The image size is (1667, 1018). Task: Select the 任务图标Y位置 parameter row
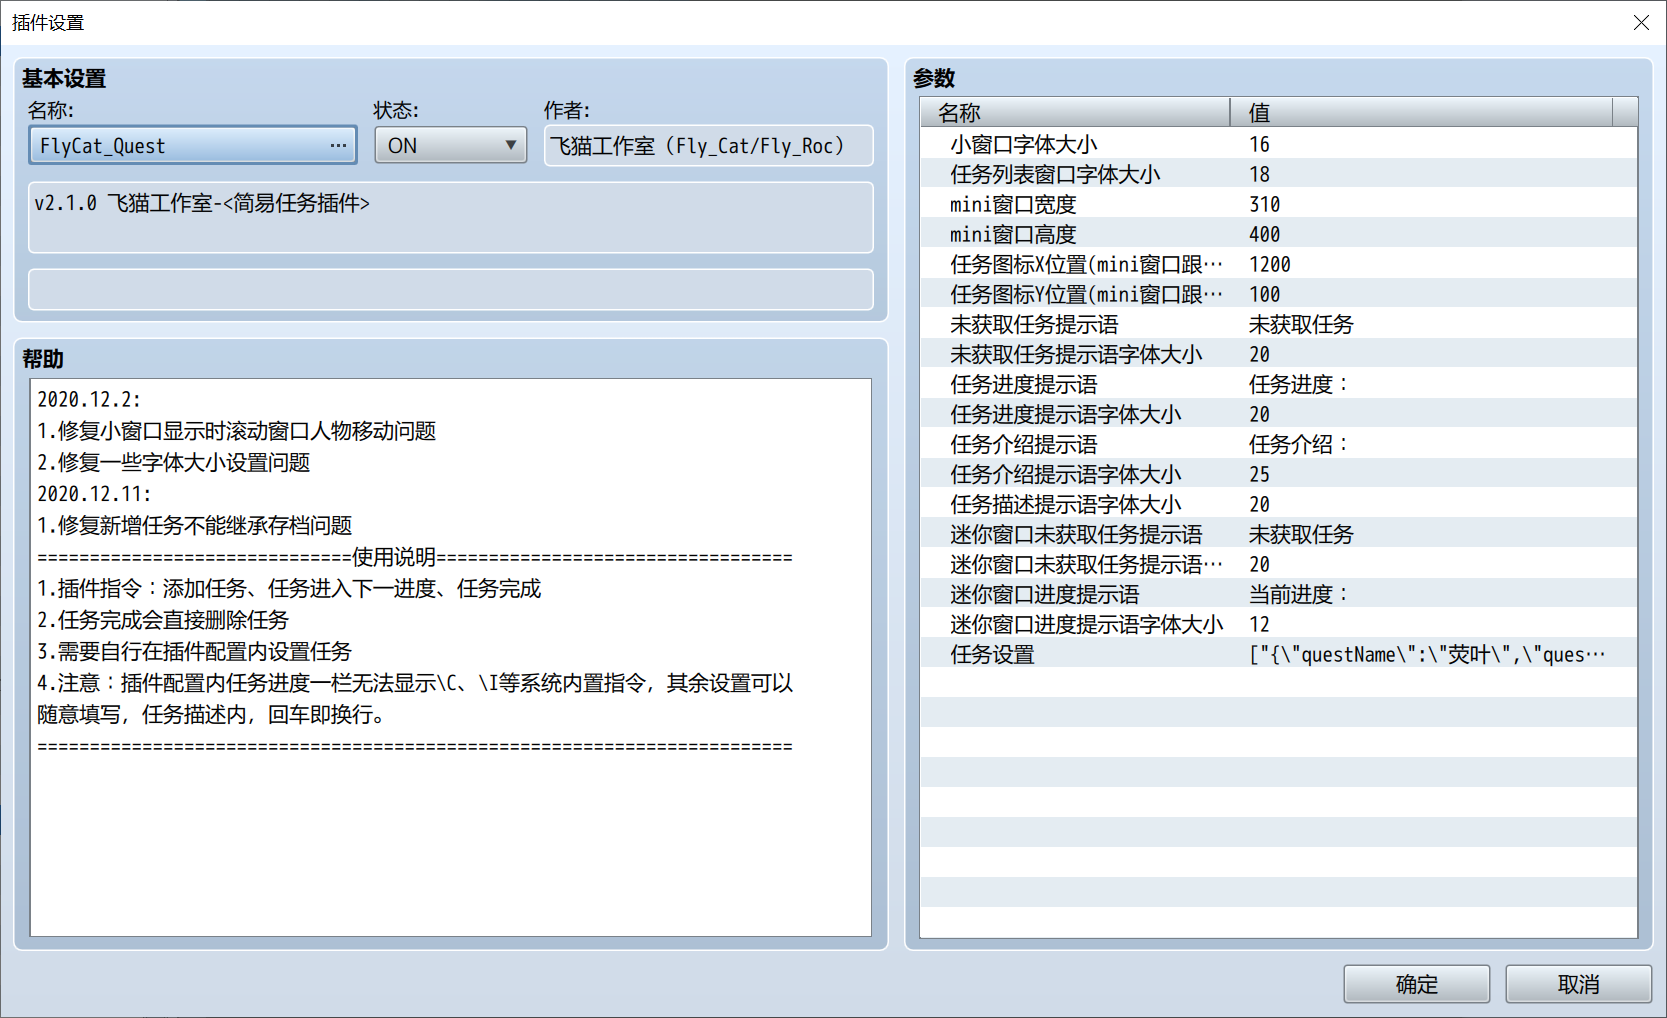[x=1278, y=294]
